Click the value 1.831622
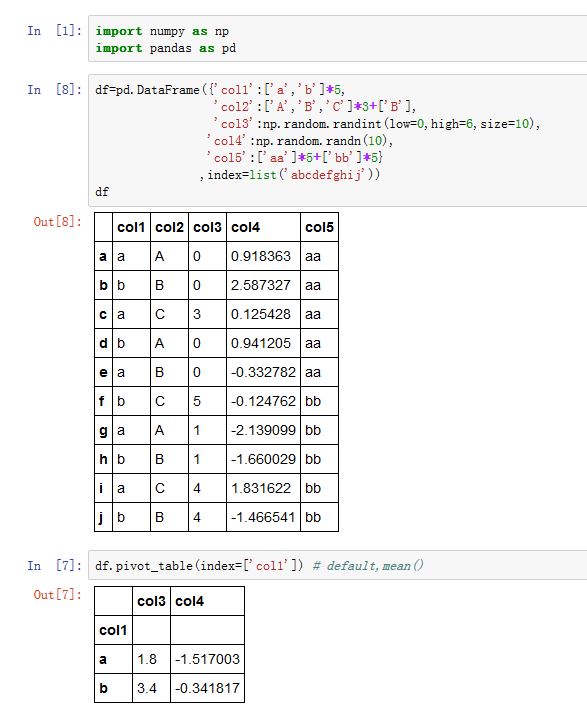Viewport: 587px width, 716px height. 261,488
